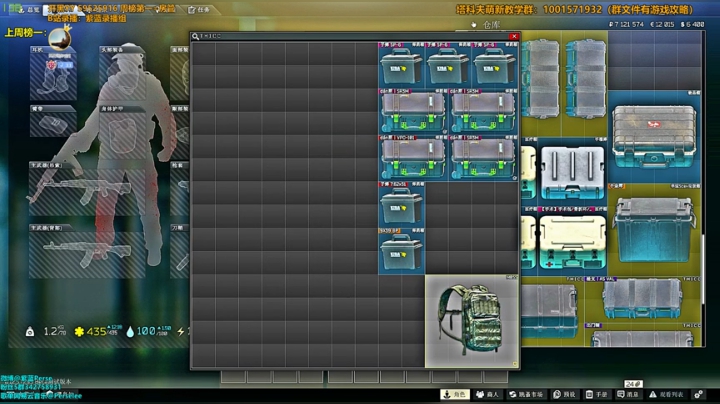Screen dimensions: 720x404
Task: Switch to the 角色 character tab
Action: (x=455, y=394)
